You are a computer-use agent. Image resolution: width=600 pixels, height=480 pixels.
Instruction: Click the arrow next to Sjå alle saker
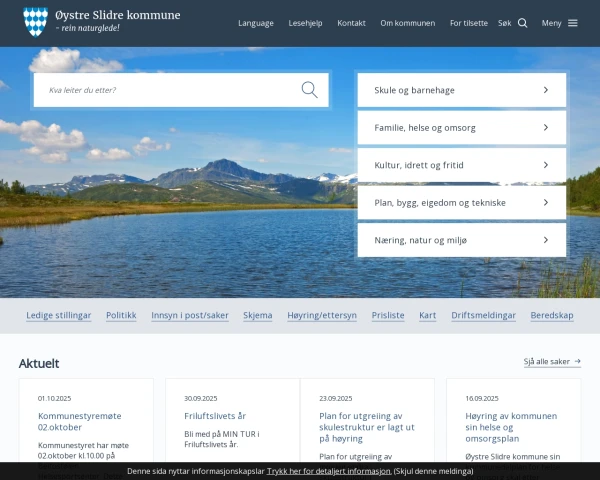[577, 362]
